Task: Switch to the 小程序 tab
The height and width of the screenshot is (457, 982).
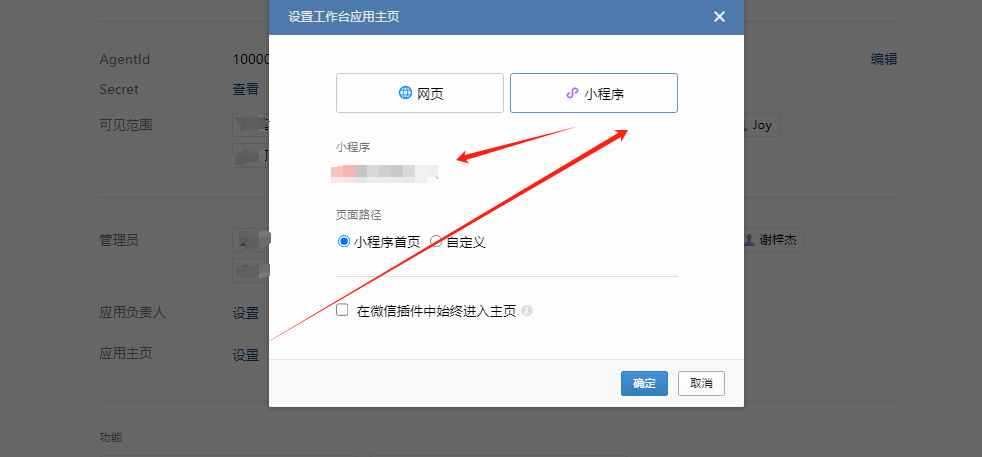Action: point(594,93)
